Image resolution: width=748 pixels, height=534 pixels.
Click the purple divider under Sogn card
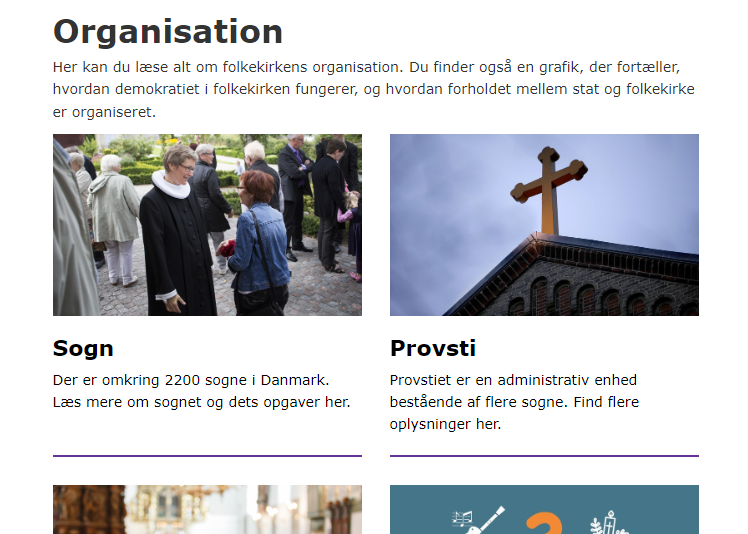[207, 456]
